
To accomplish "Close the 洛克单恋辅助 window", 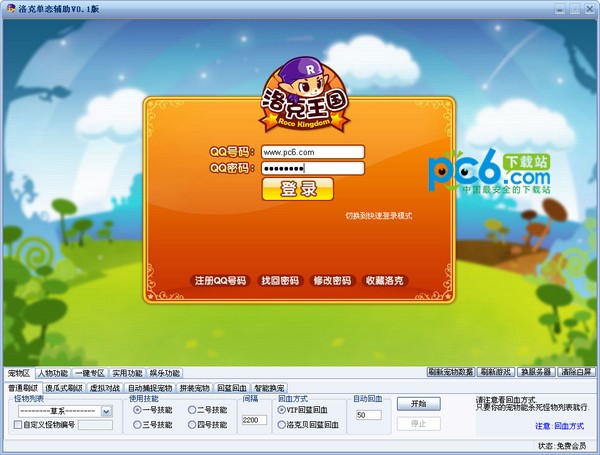I will click(x=589, y=8).
